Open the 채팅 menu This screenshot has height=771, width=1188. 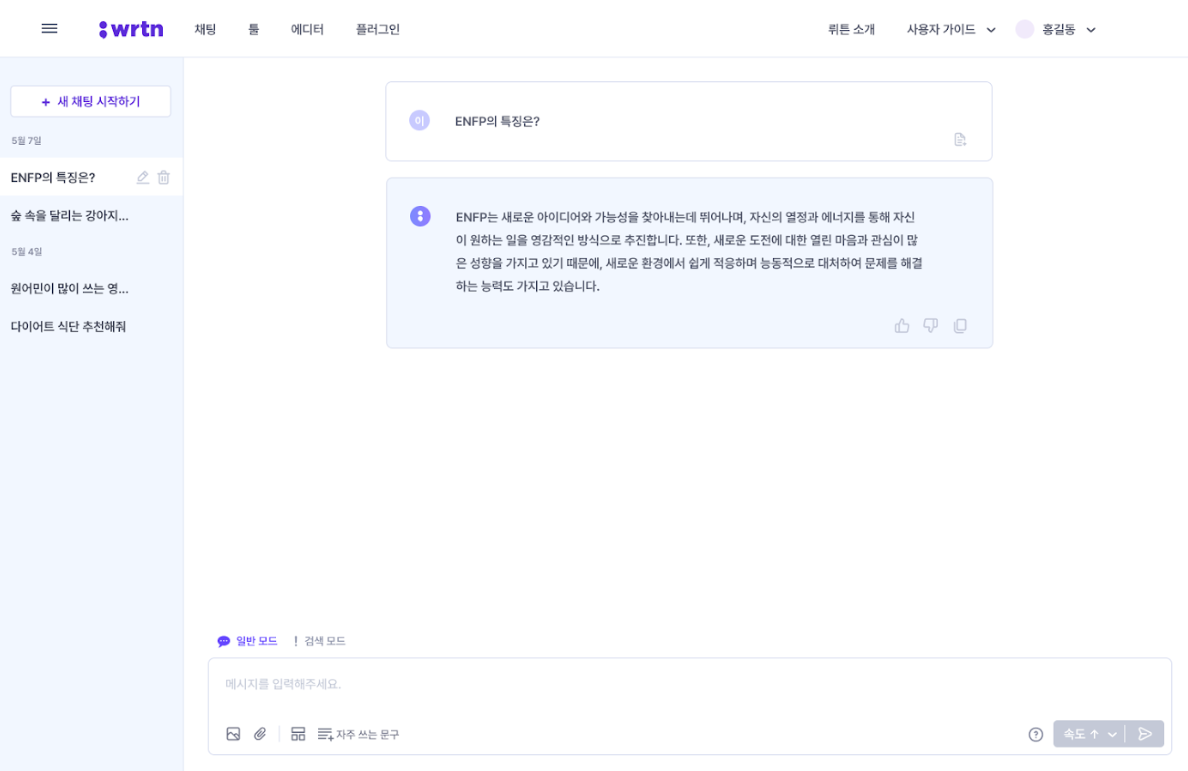[205, 30]
